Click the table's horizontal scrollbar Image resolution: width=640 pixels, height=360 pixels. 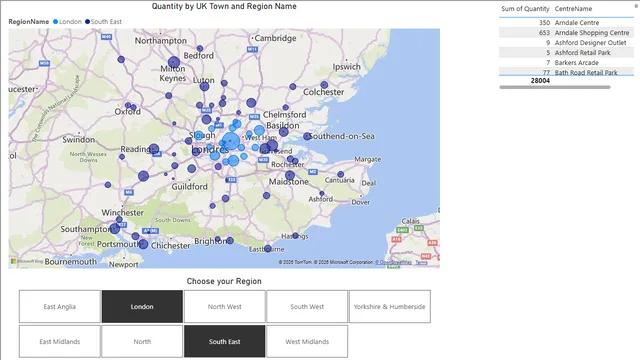coord(555,87)
